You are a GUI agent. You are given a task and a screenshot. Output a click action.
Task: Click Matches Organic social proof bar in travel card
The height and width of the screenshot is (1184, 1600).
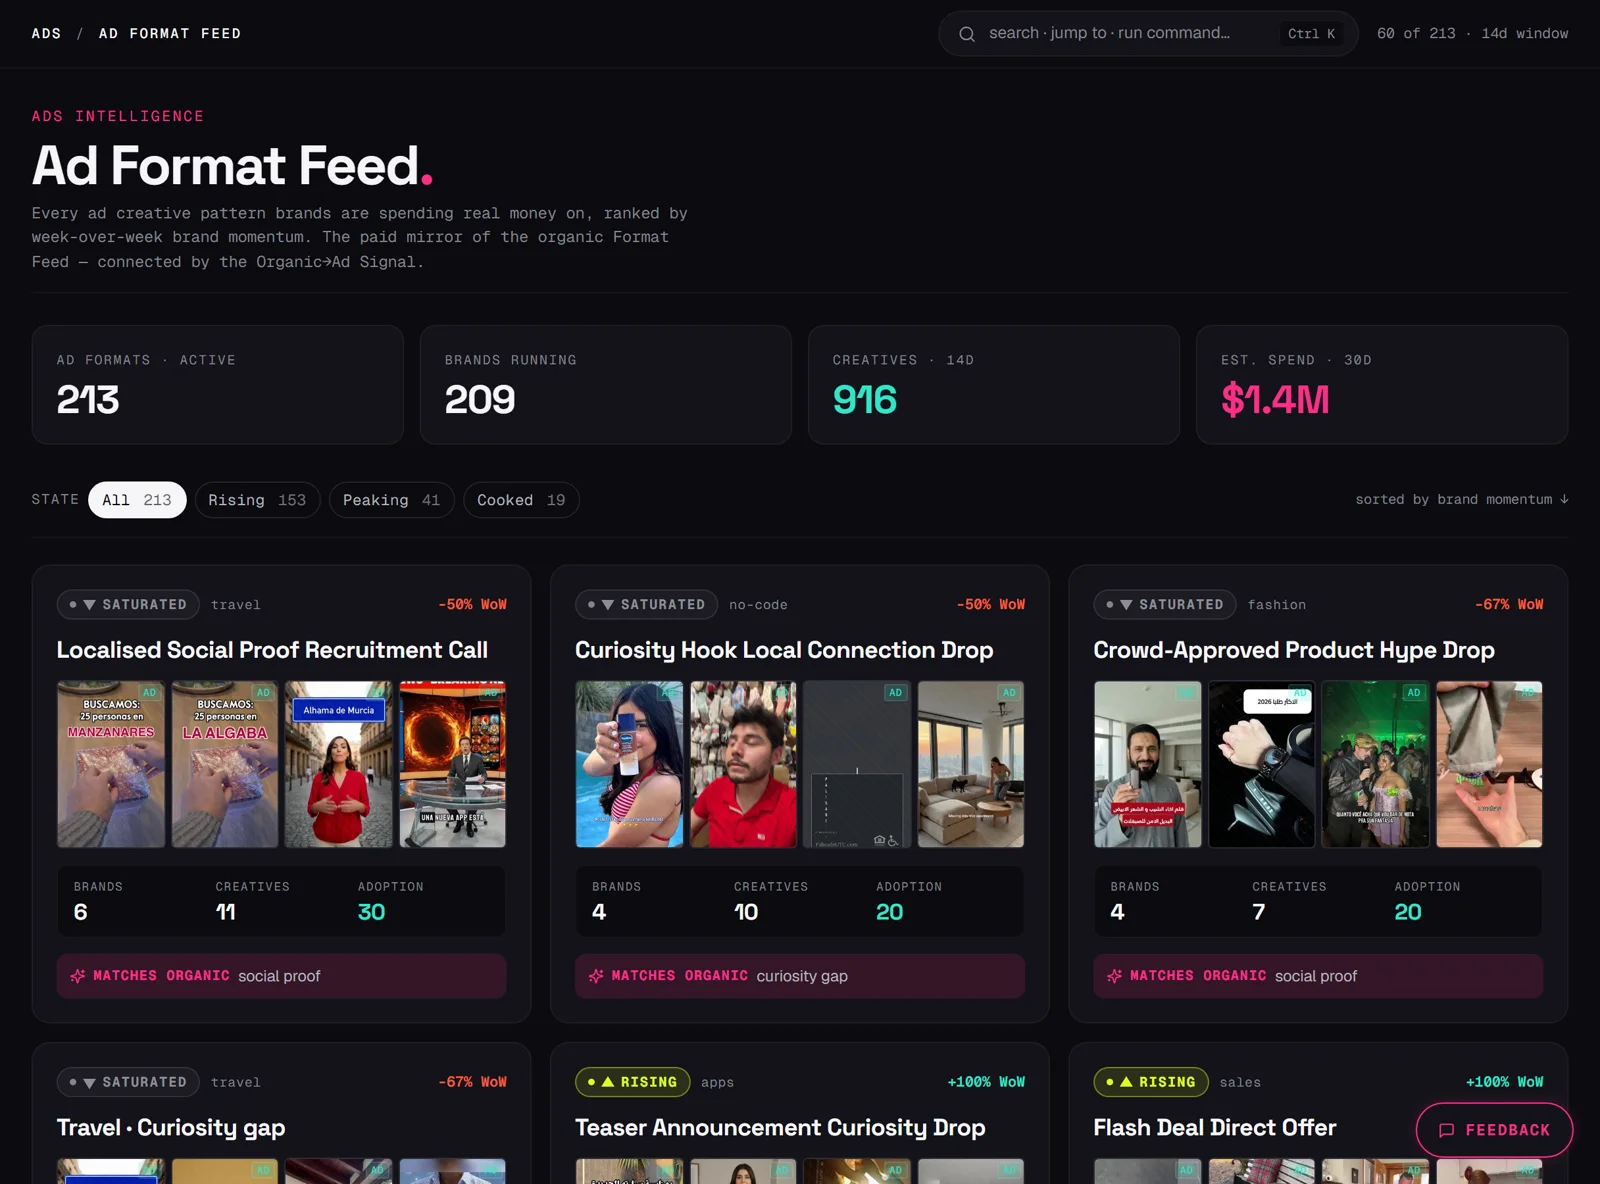click(x=281, y=976)
